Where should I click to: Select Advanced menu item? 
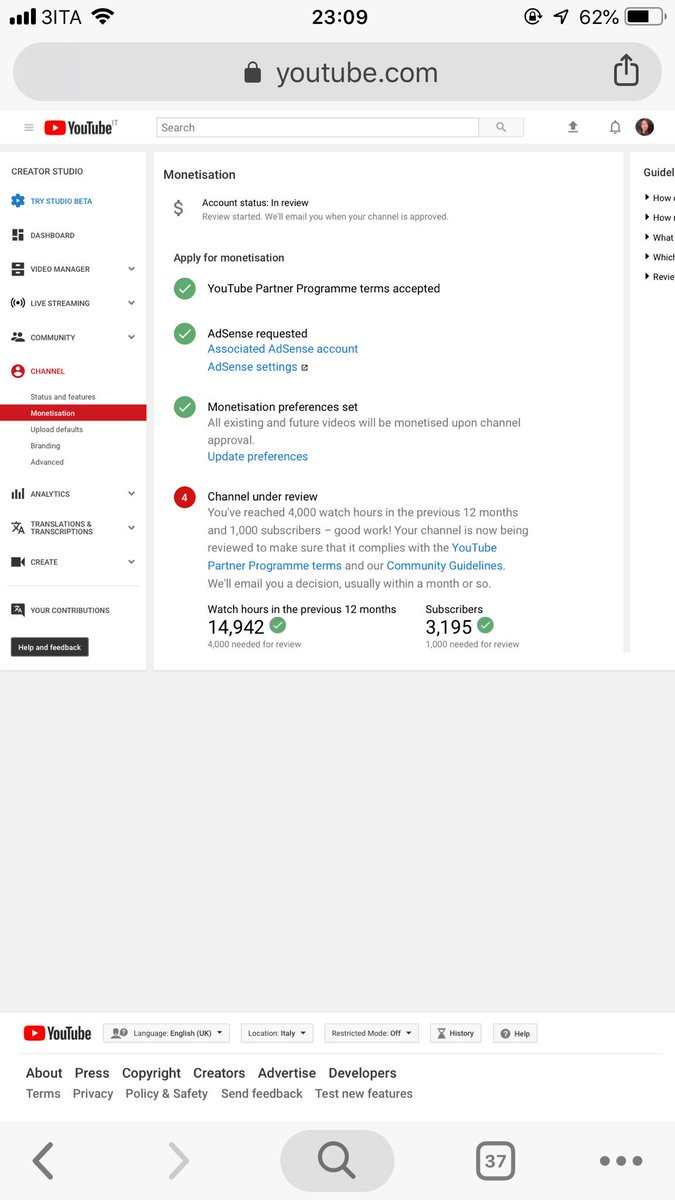[x=47, y=462]
